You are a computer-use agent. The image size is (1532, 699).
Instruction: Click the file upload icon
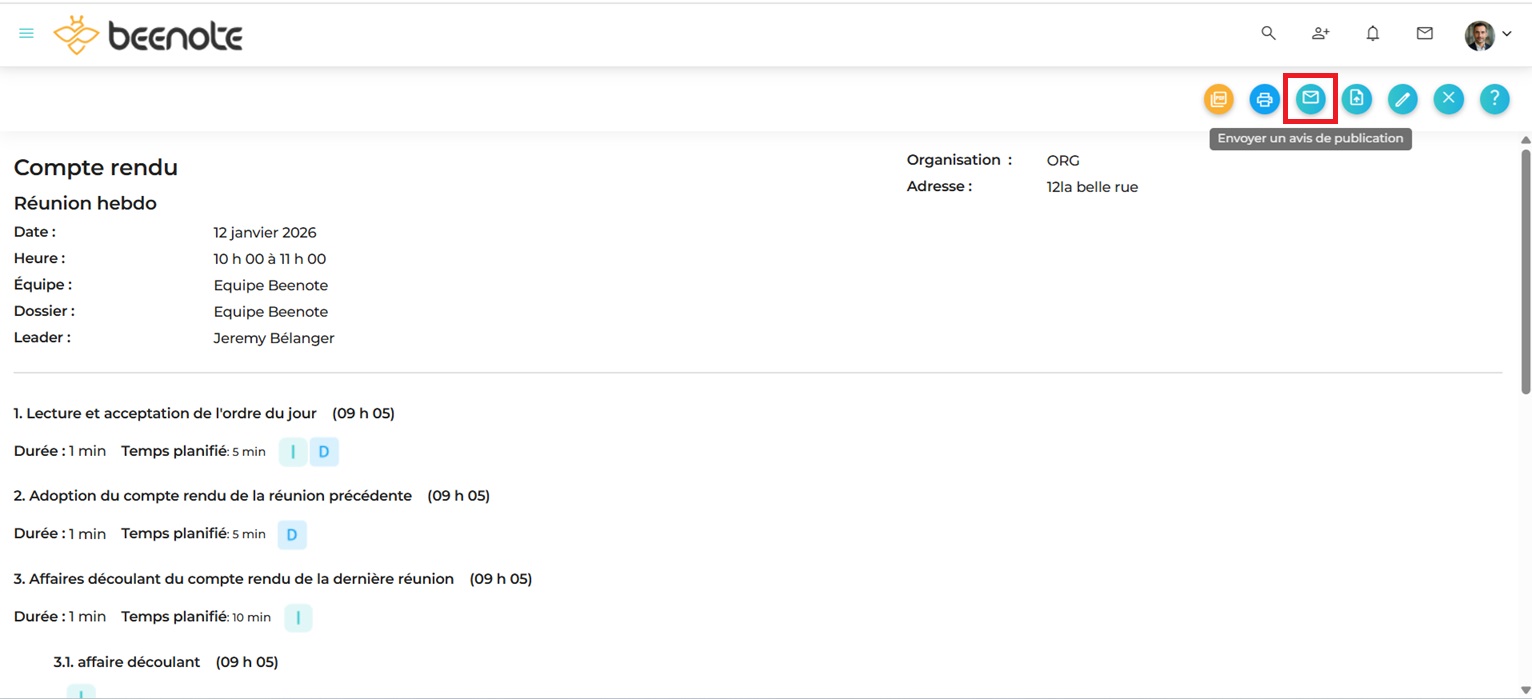pyautogui.click(x=1356, y=99)
